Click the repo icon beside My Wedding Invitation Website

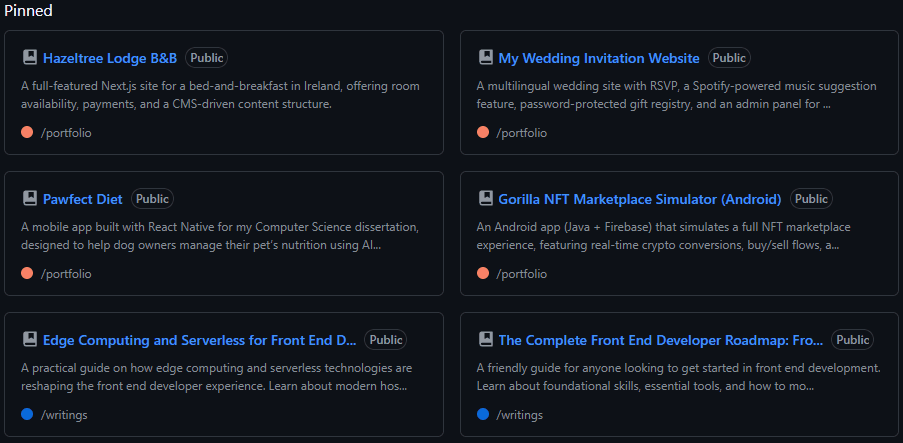point(485,58)
